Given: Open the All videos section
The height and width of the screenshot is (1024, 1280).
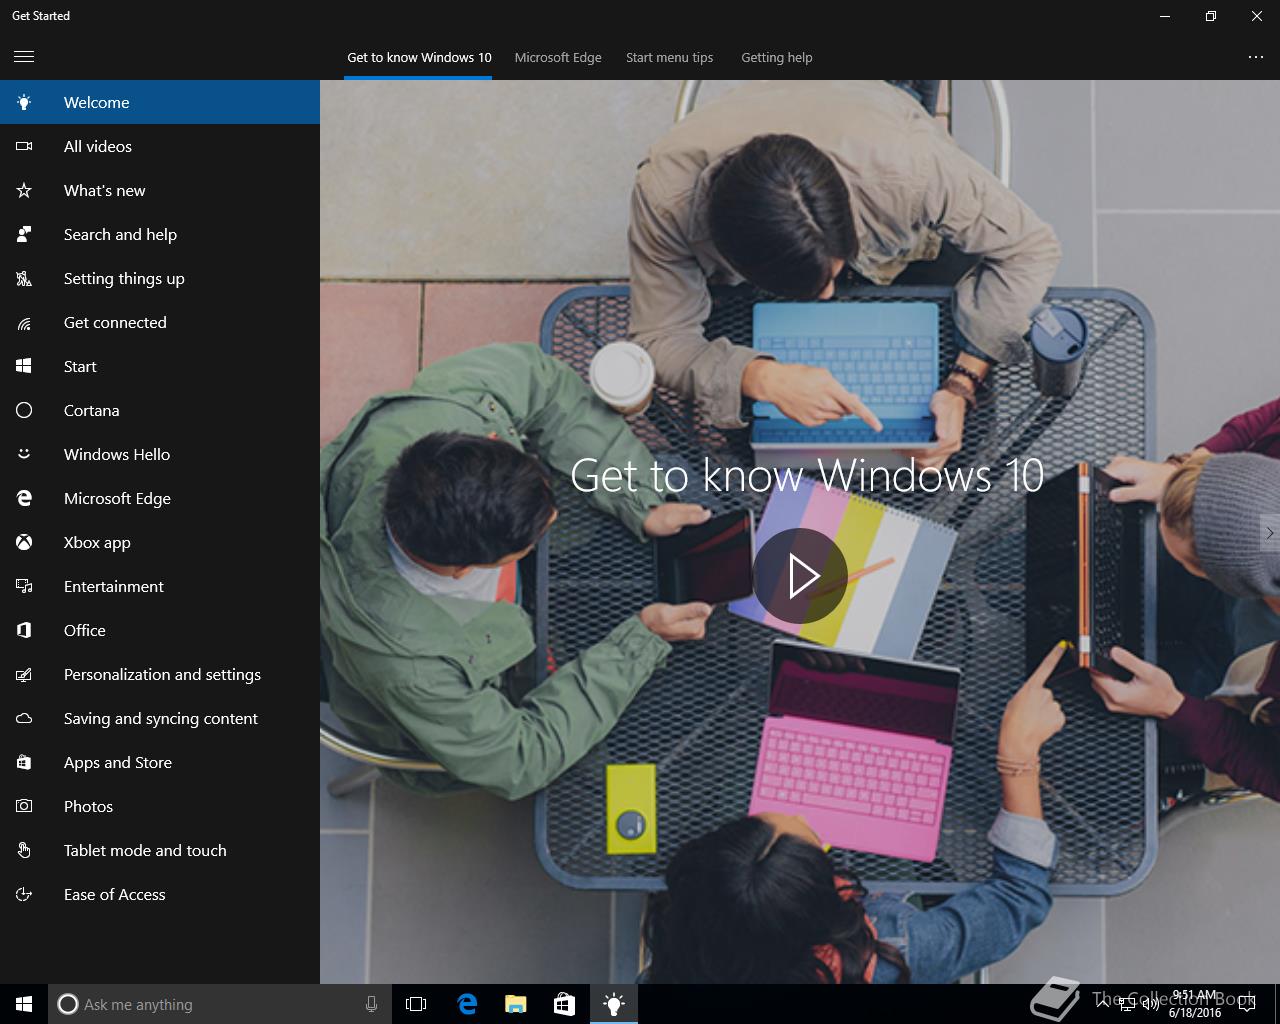Looking at the screenshot, I should 160,146.
